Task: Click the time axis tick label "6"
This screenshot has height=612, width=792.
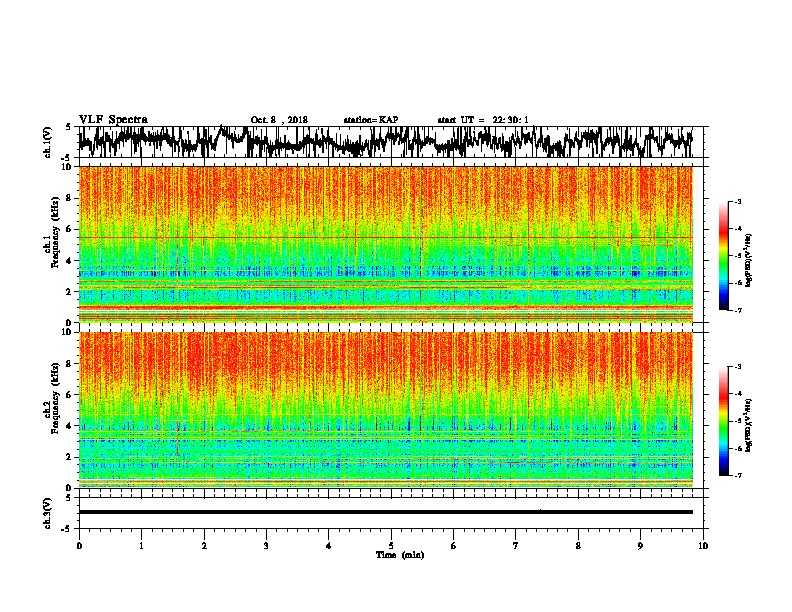Action: pyautogui.click(x=454, y=546)
